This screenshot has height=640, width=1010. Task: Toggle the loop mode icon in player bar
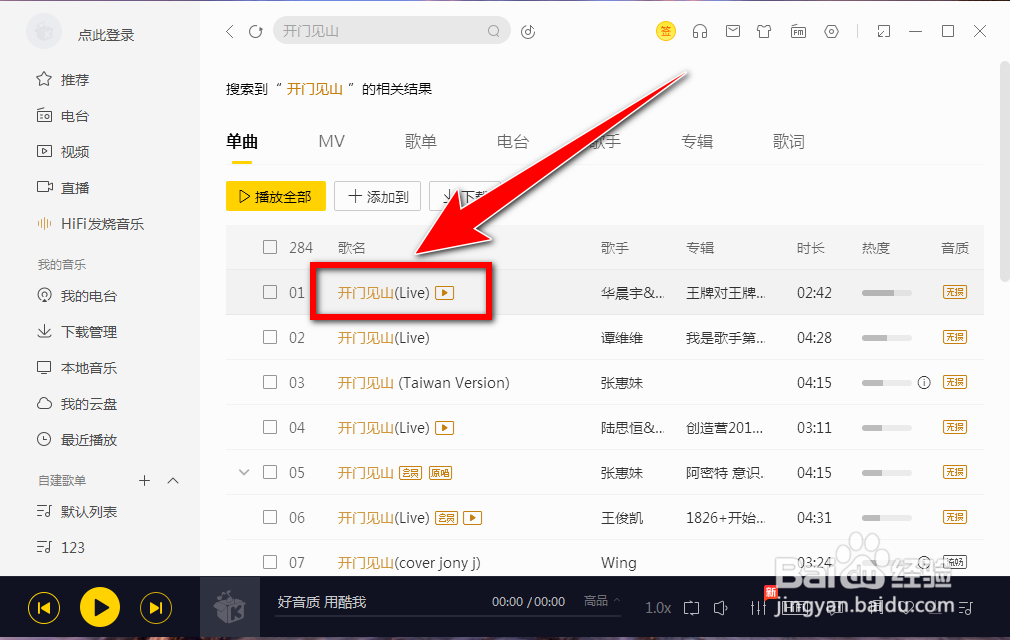click(691, 608)
